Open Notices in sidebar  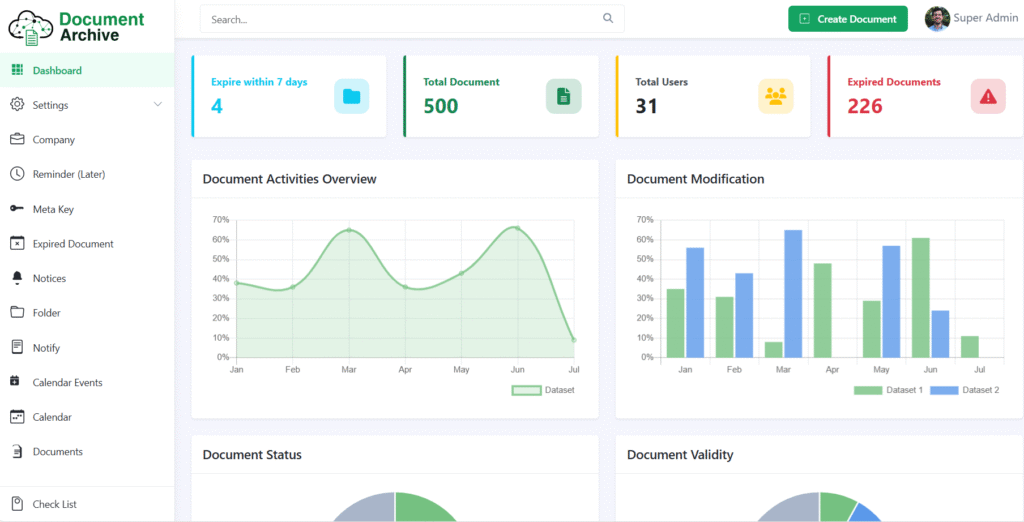tap(87, 278)
